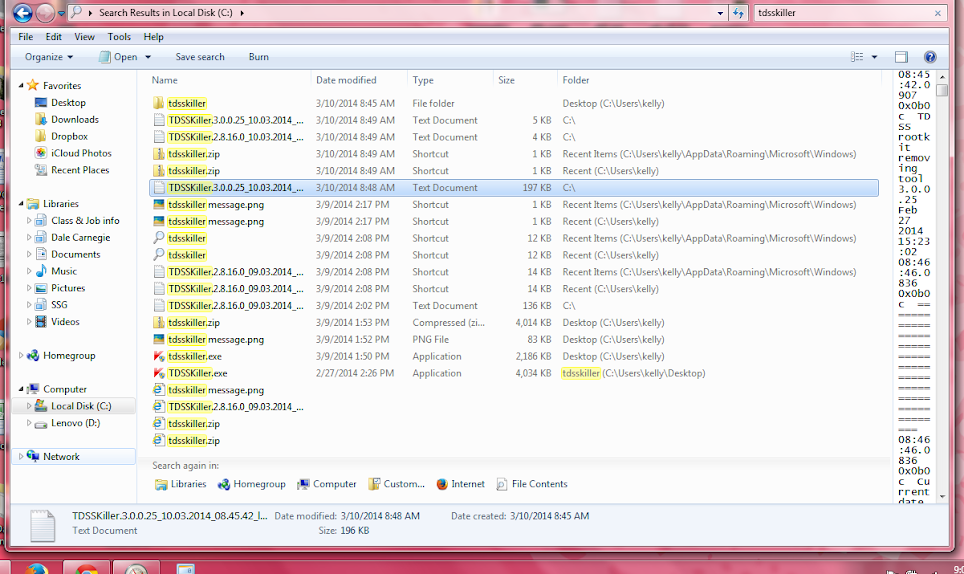Select Dropbox in Favorites
This screenshot has width=964, height=574.
(69, 136)
